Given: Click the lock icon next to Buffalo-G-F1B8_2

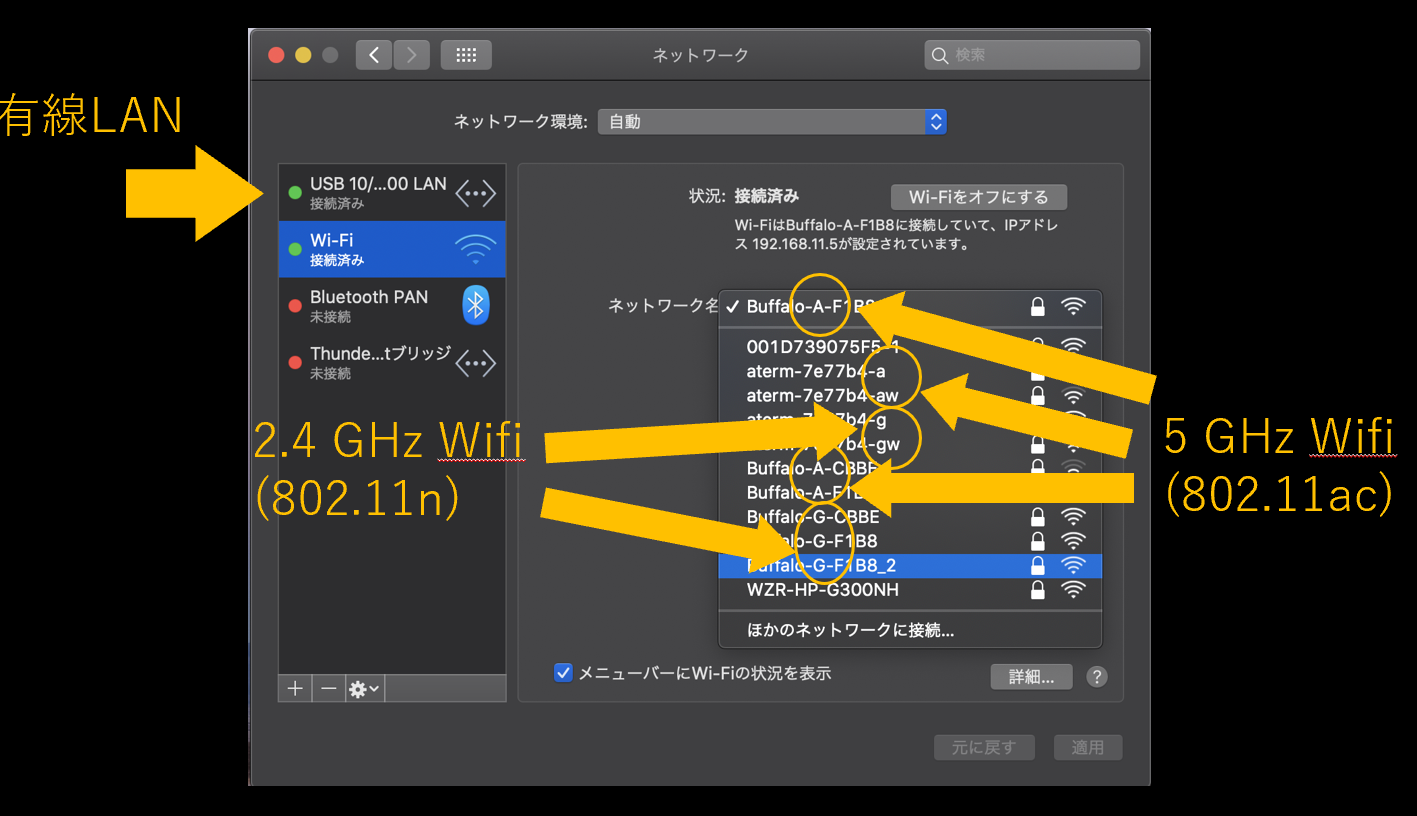Looking at the screenshot, I should pos(1037,565).
